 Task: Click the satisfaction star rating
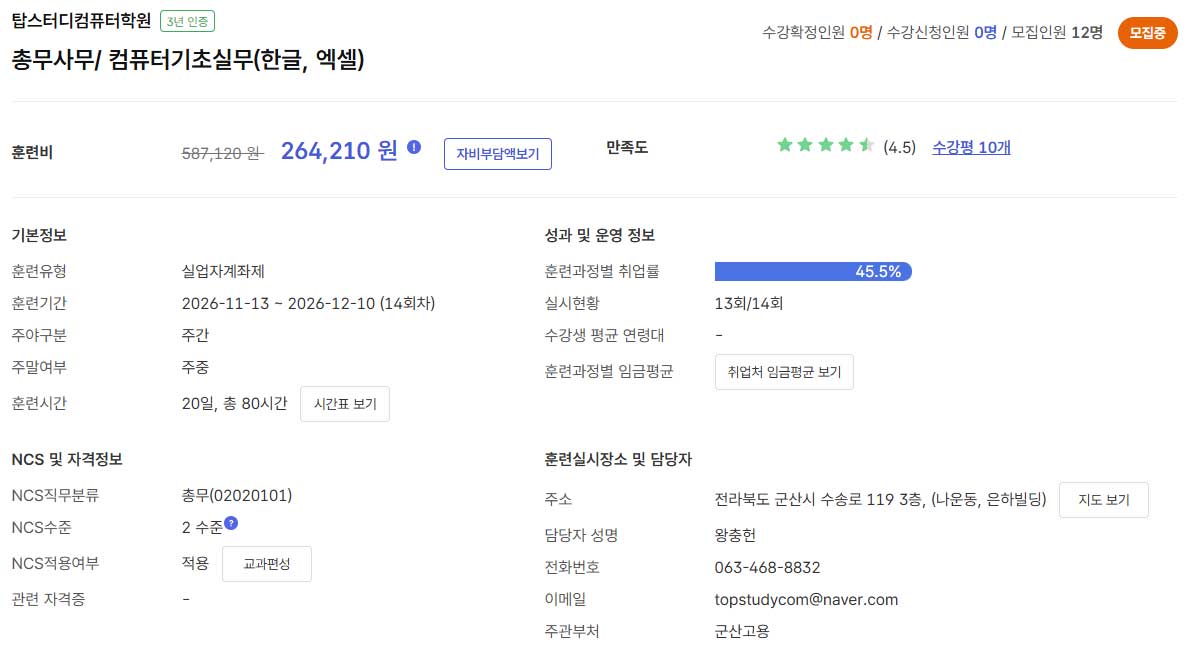(826, 145)
